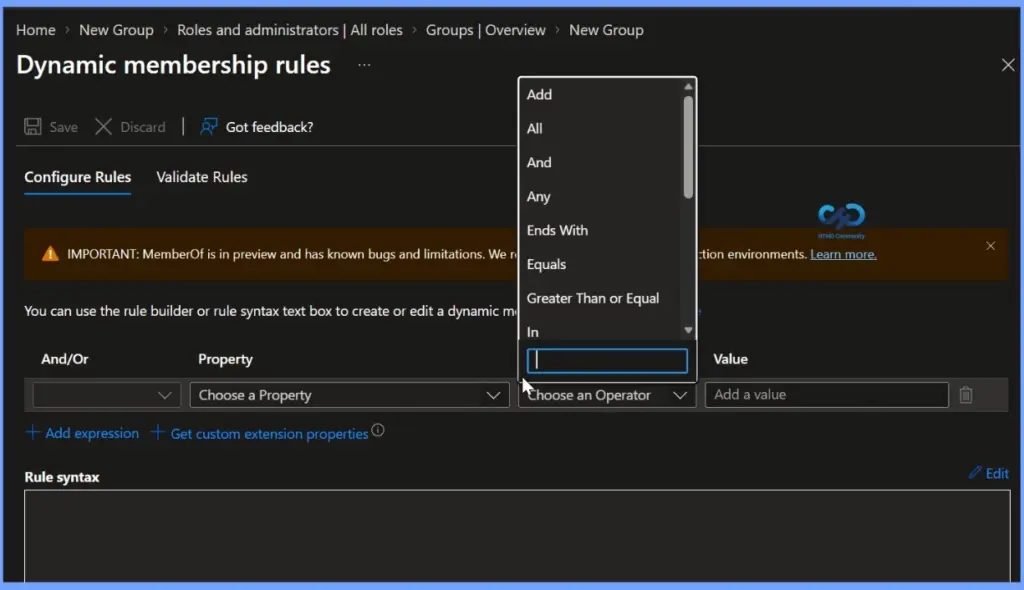The width and height of the screenshot is (1024, 590).
Task: Open the Choose a Property dropdown
Action: point(349,395)
